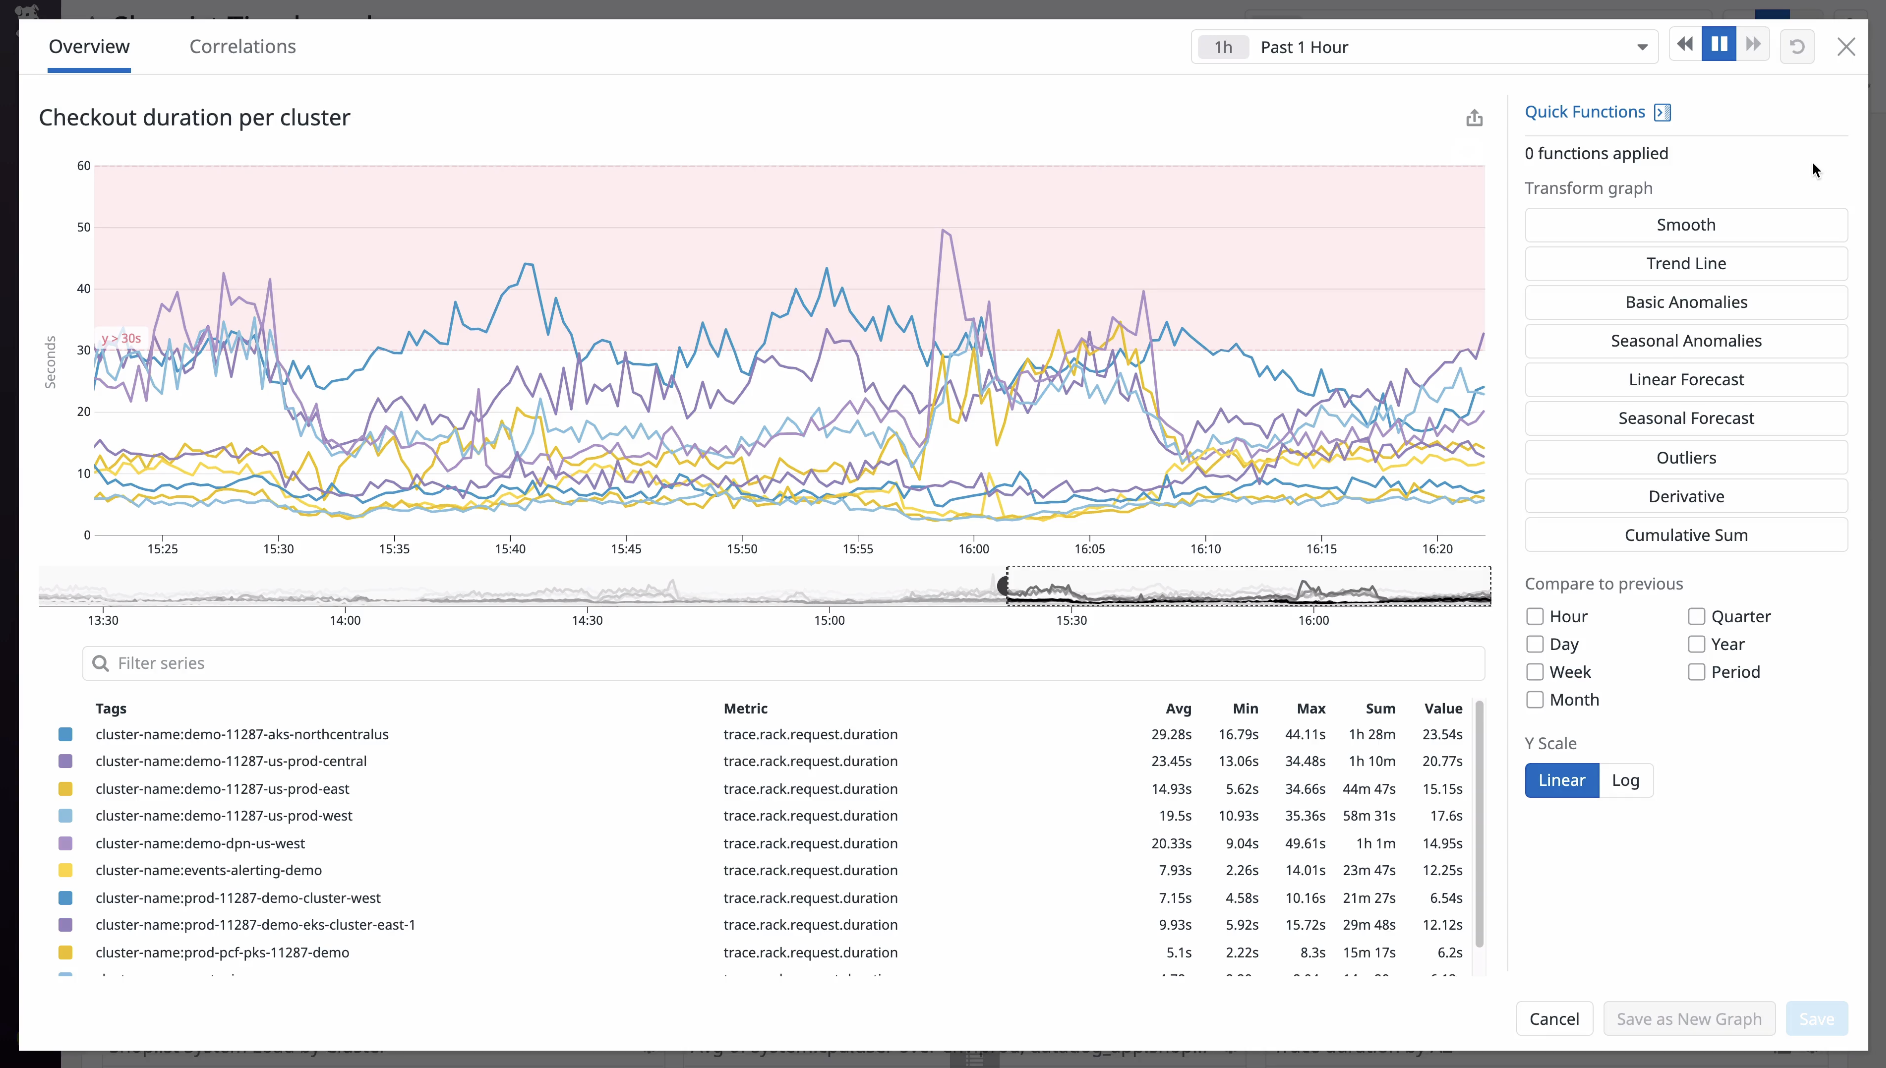
Task: Click the demo-dpn-us-west series color swatch
Action: tap(65, 843)
